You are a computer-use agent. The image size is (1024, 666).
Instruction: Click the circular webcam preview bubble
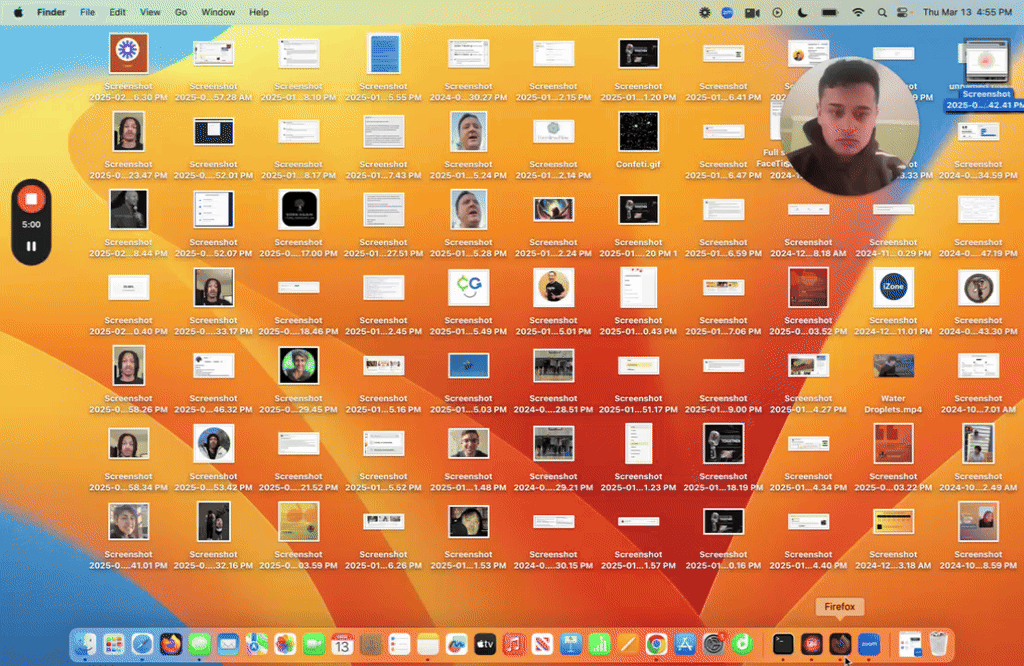coord(849,126)
